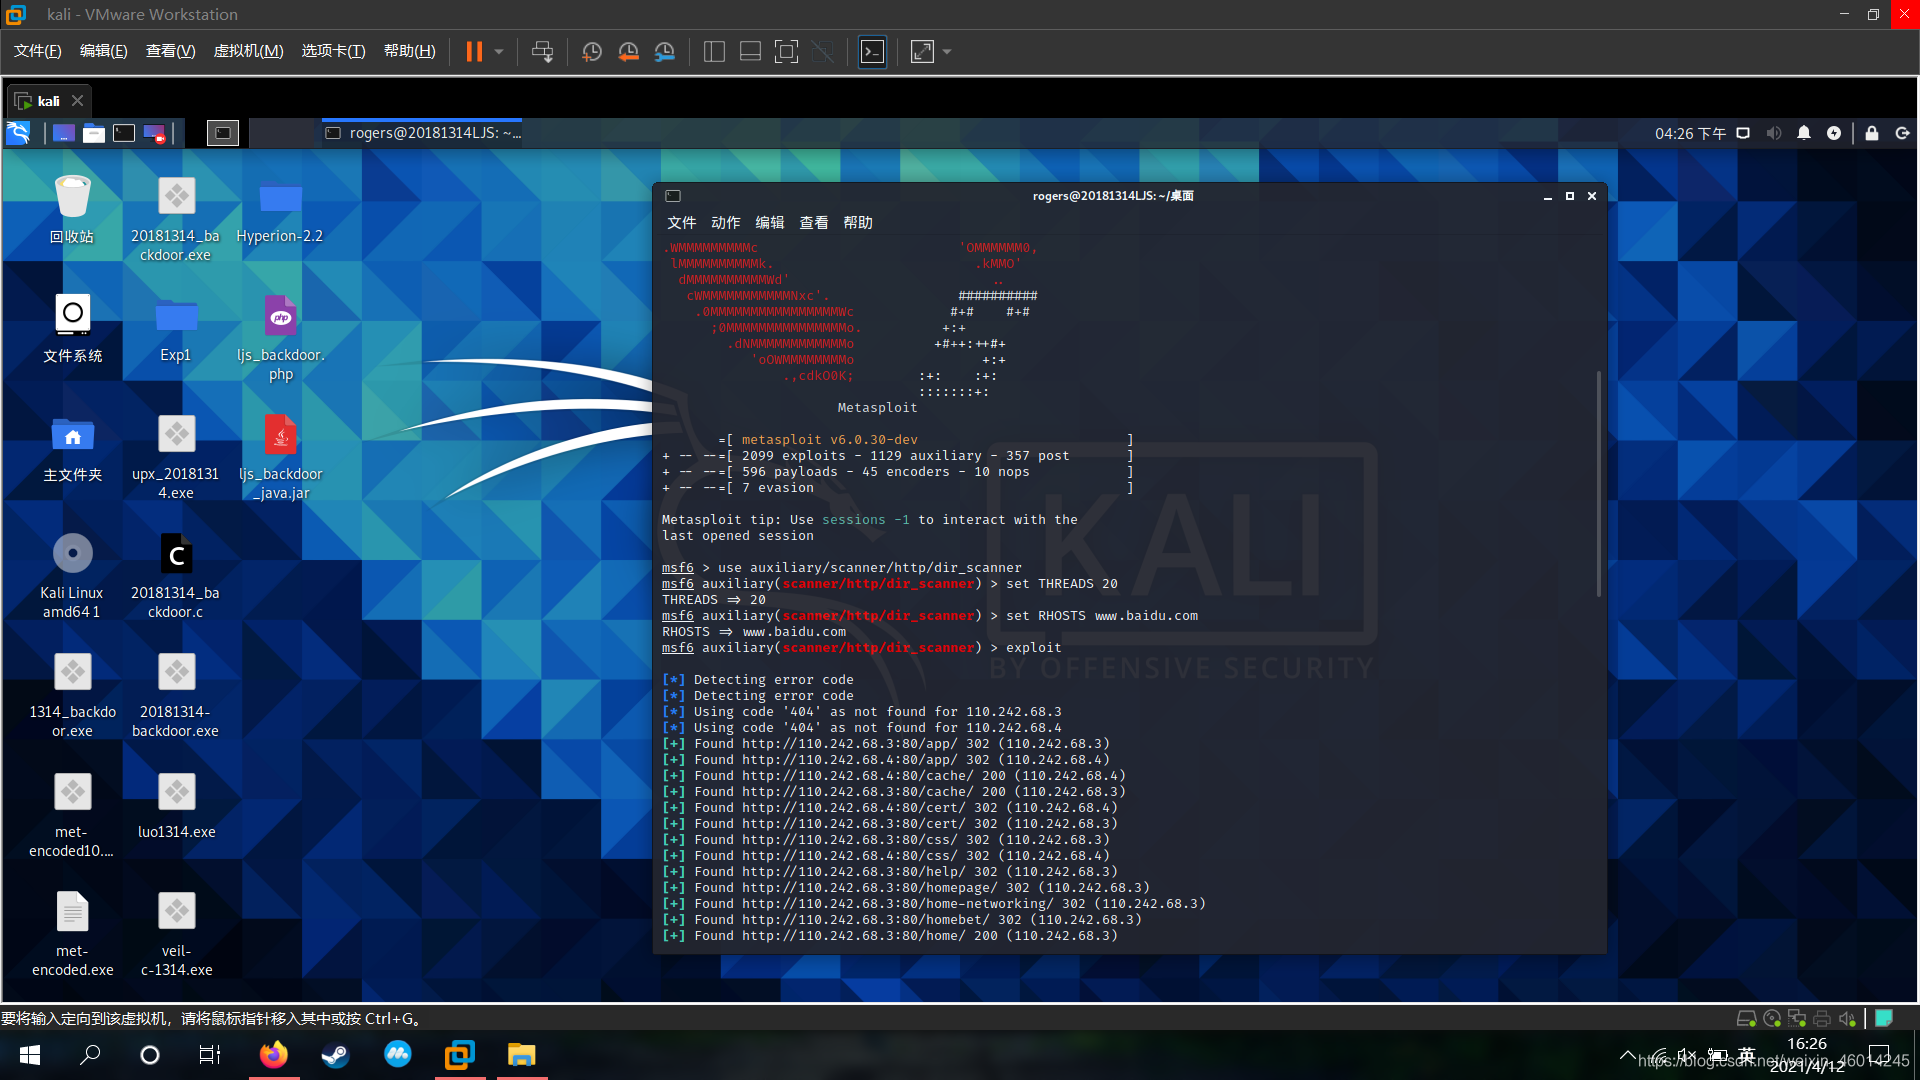Click the Kali volume tray icon
Viewport: 1920px width, 1080px height.
point(1774,133)
